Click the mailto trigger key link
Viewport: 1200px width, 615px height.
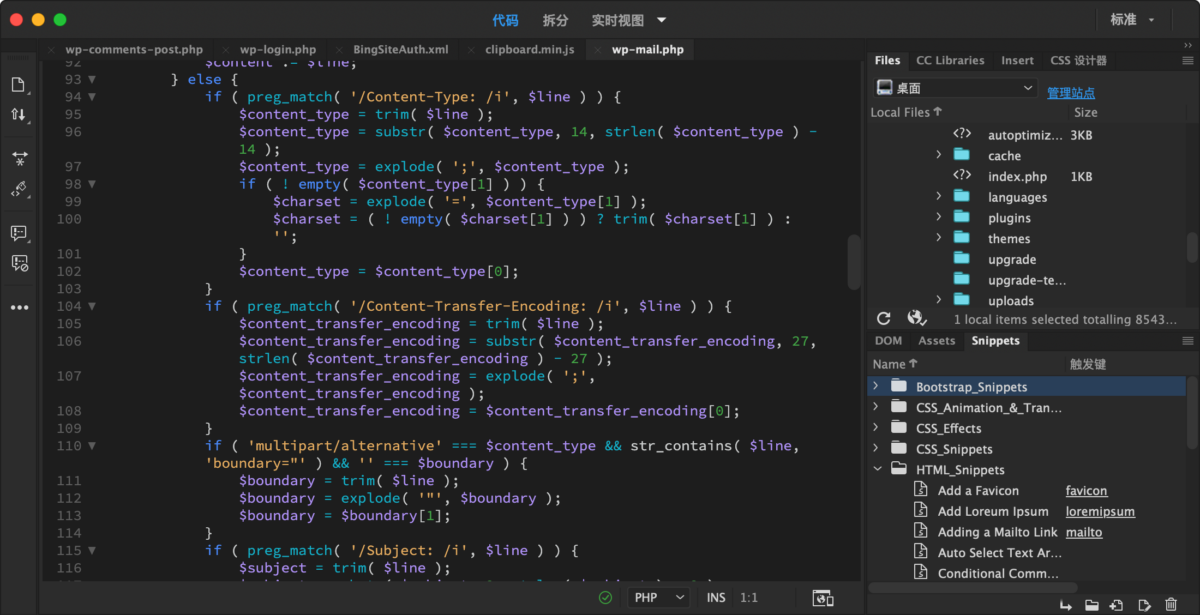pyautogui.click(x=1084, y=532)
